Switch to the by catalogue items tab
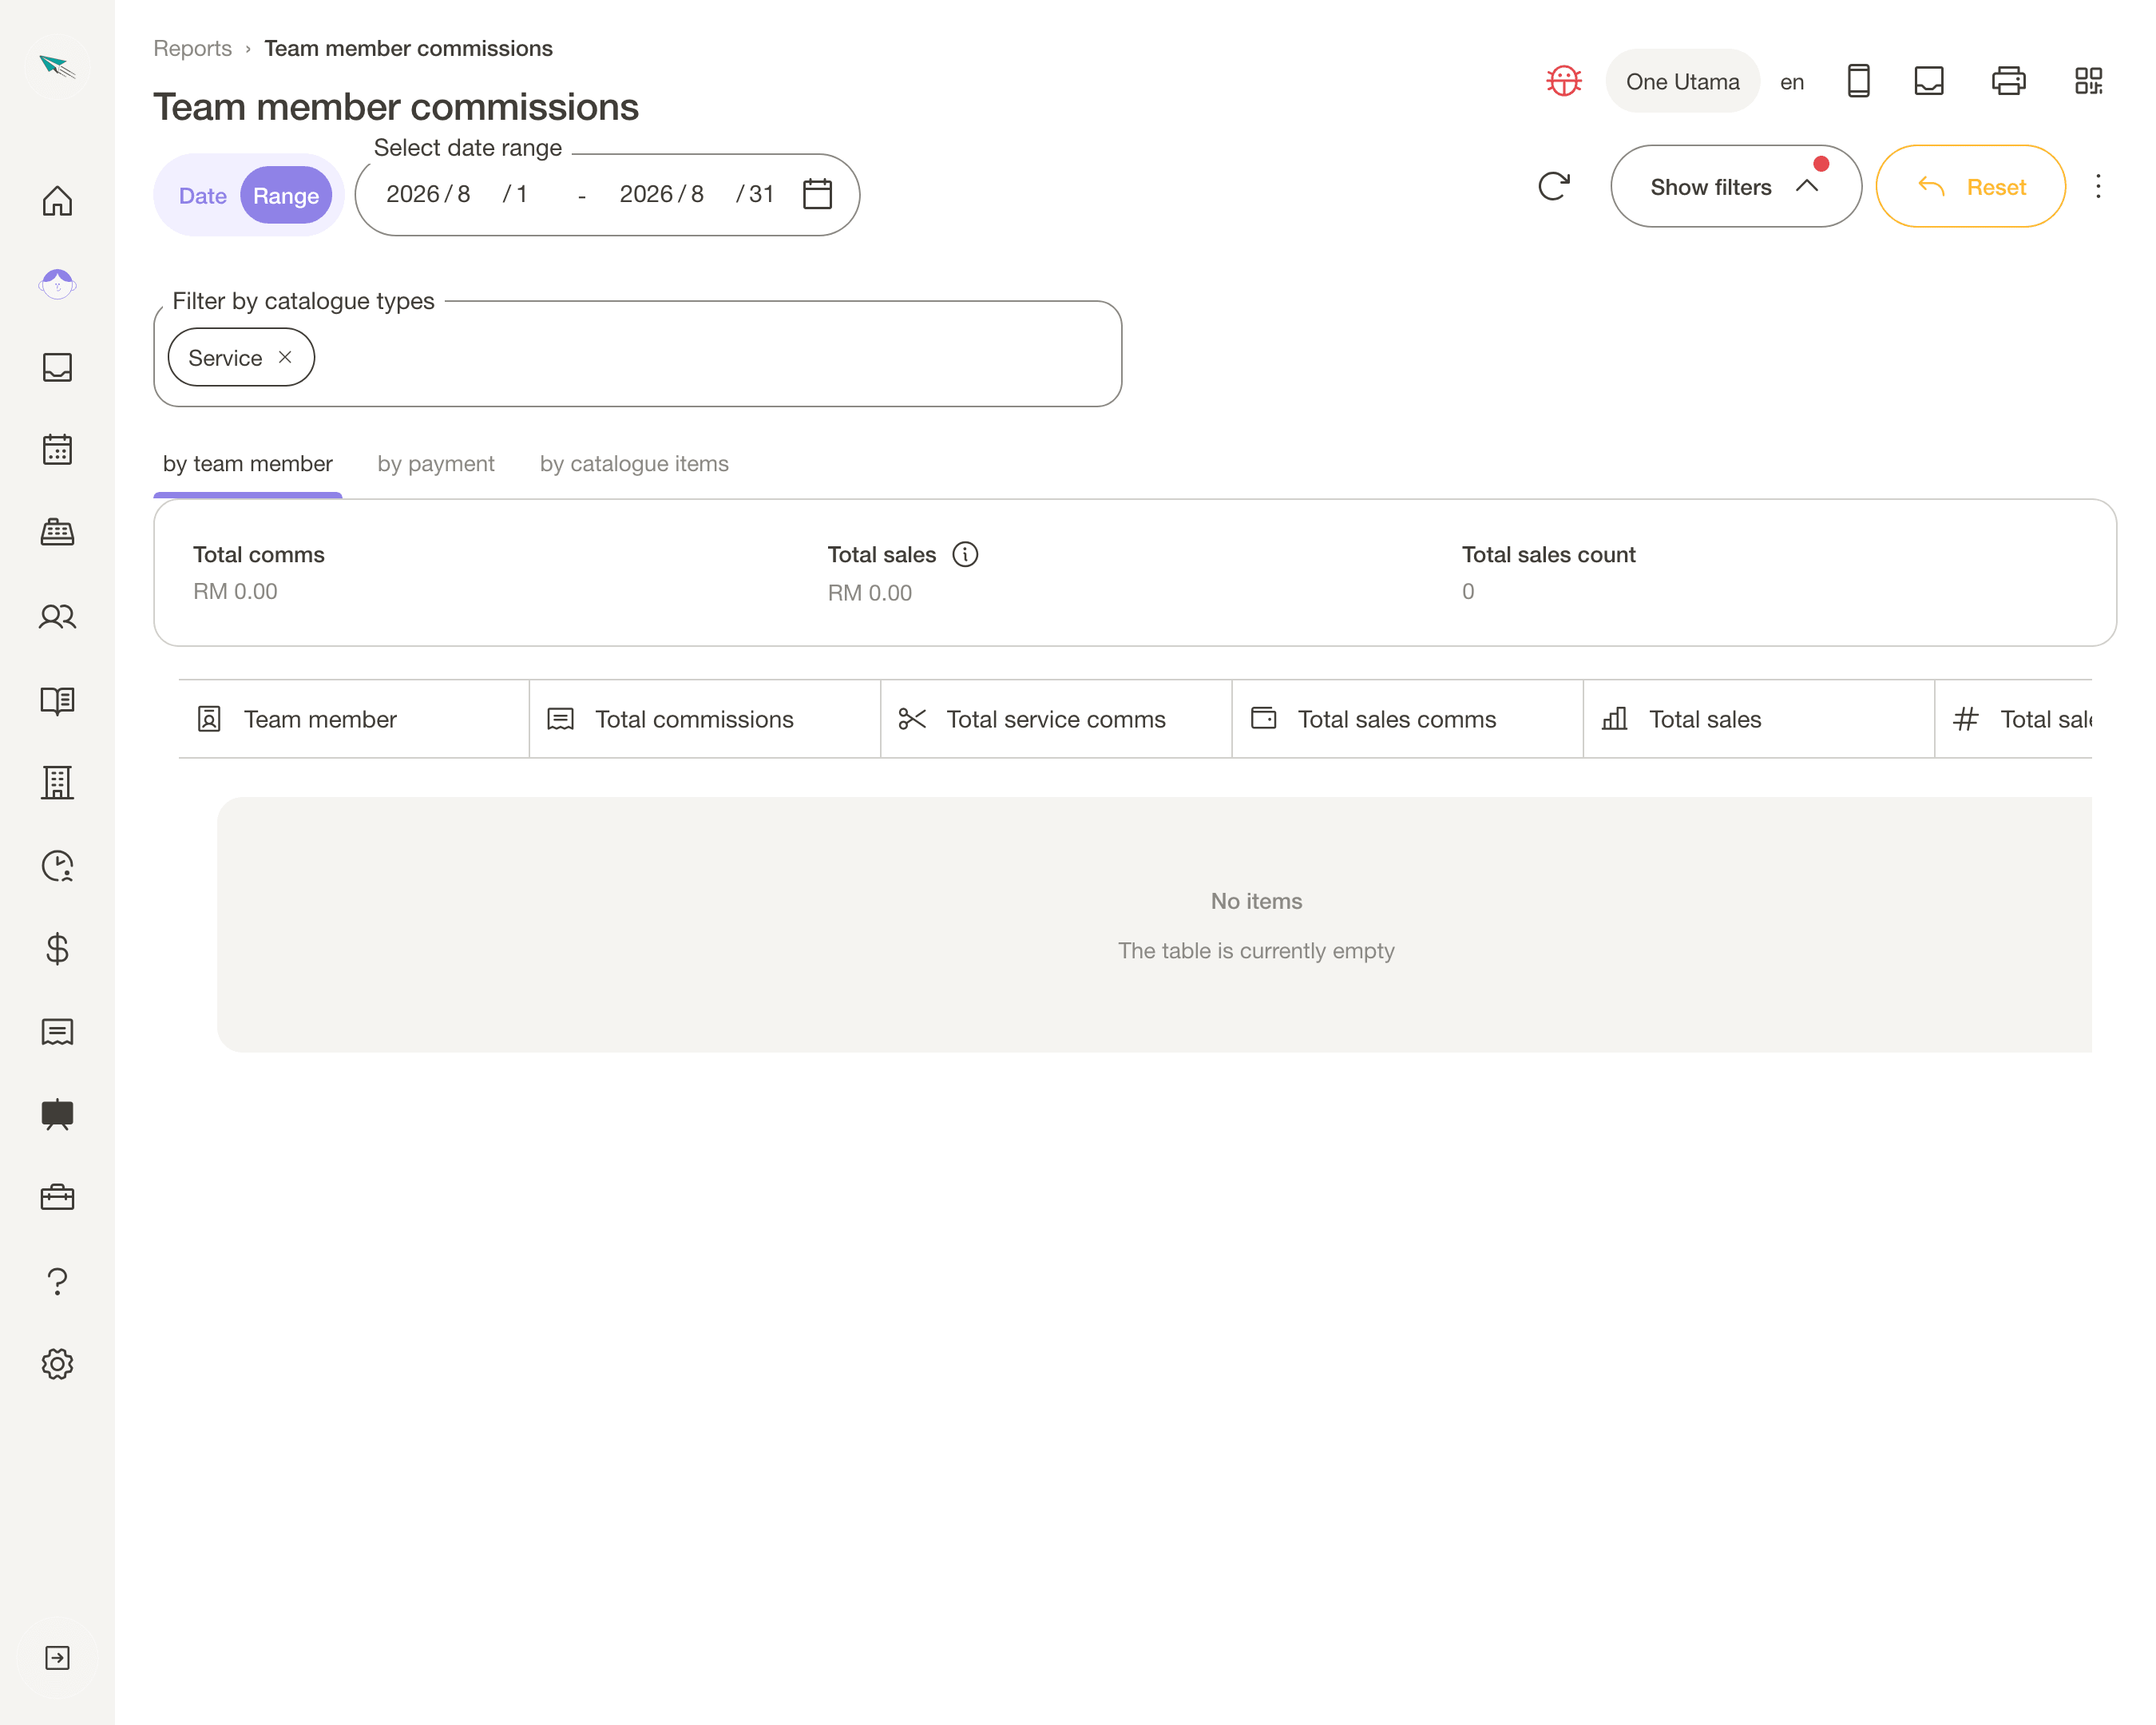This screenshot has width=2156, height=1725. pos(634,464)
